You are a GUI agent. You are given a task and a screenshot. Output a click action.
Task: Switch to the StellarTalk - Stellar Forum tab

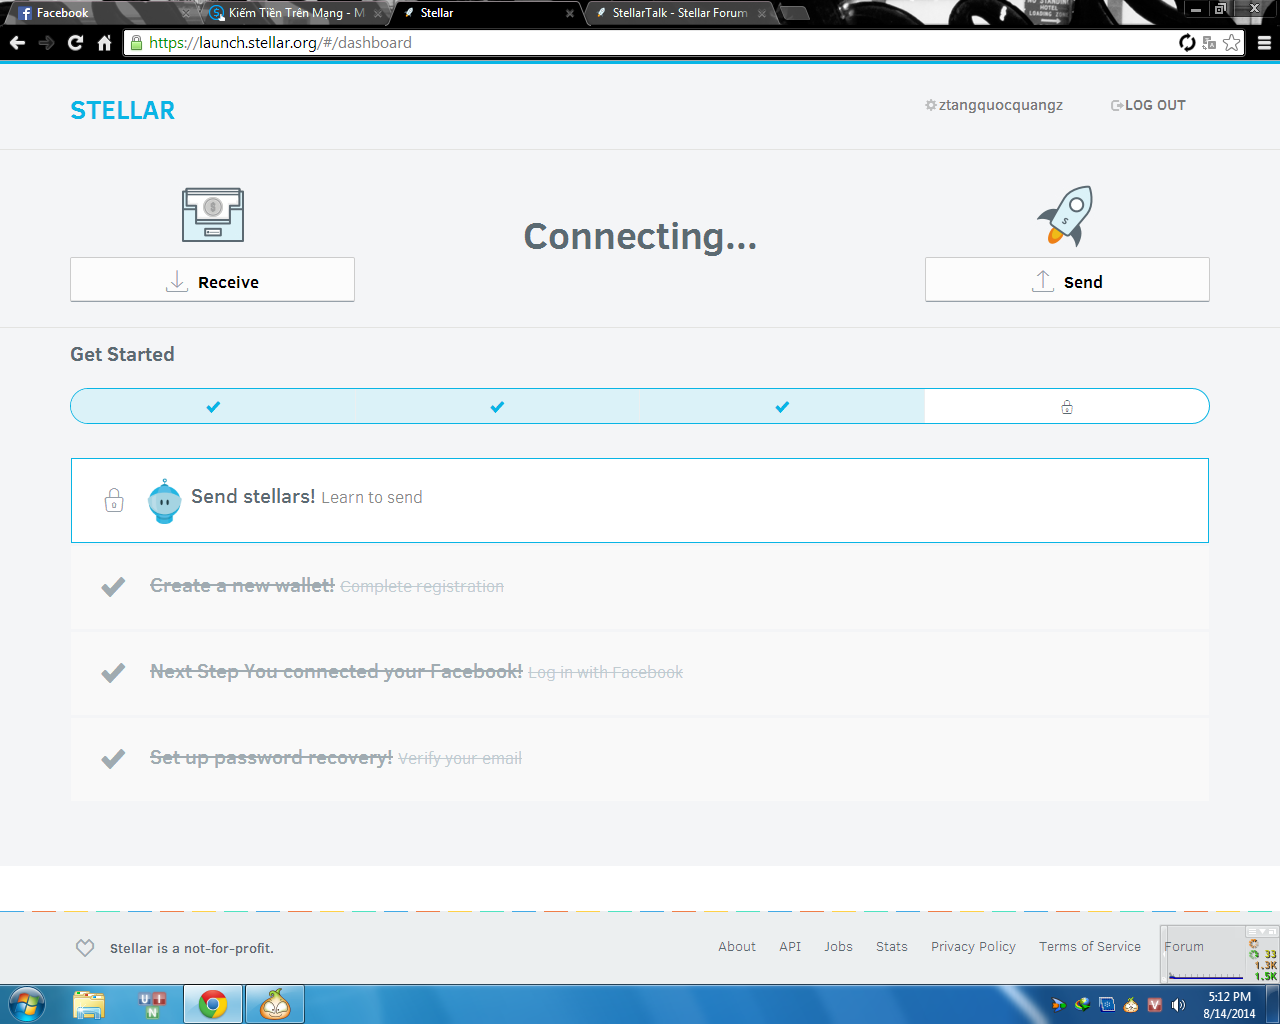pyautogui.click(x=680, y=13)
